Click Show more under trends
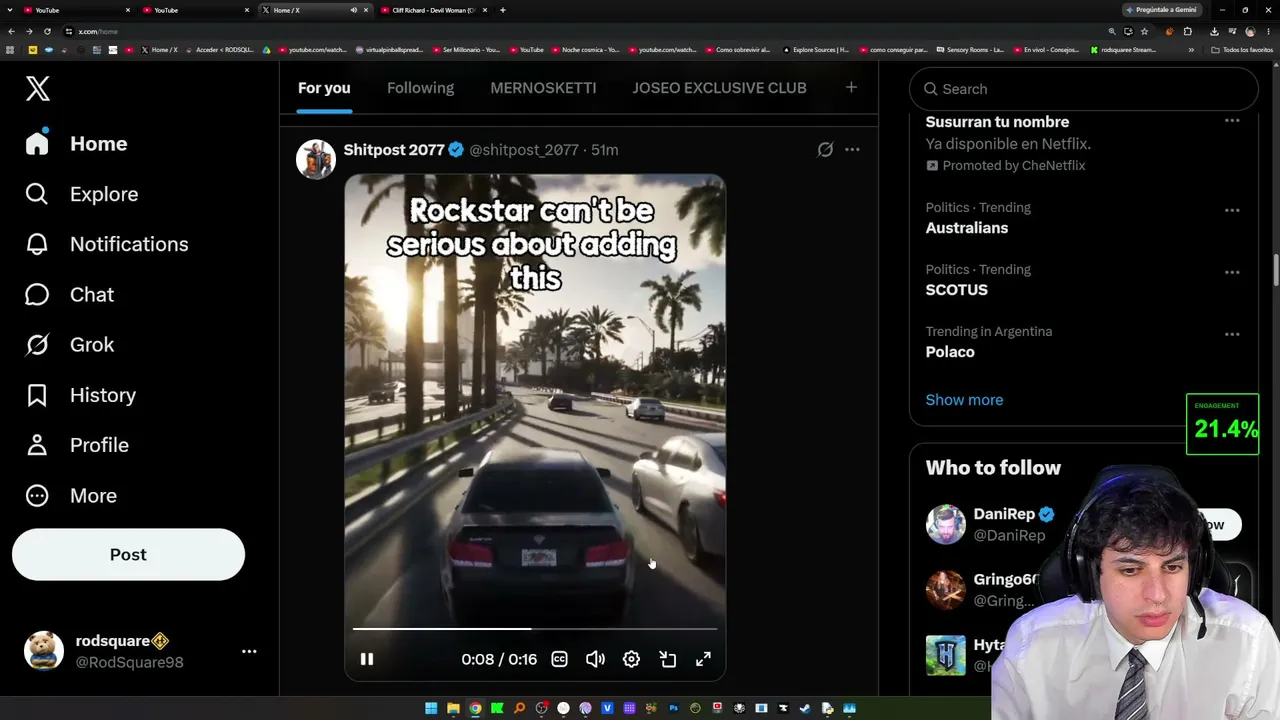 [964, 400]
